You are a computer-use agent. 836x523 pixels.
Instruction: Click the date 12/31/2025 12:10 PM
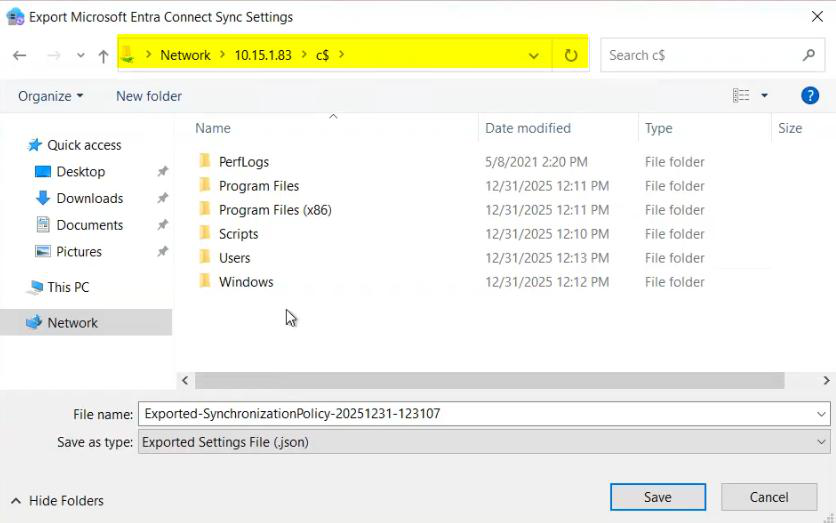[547, 234]
